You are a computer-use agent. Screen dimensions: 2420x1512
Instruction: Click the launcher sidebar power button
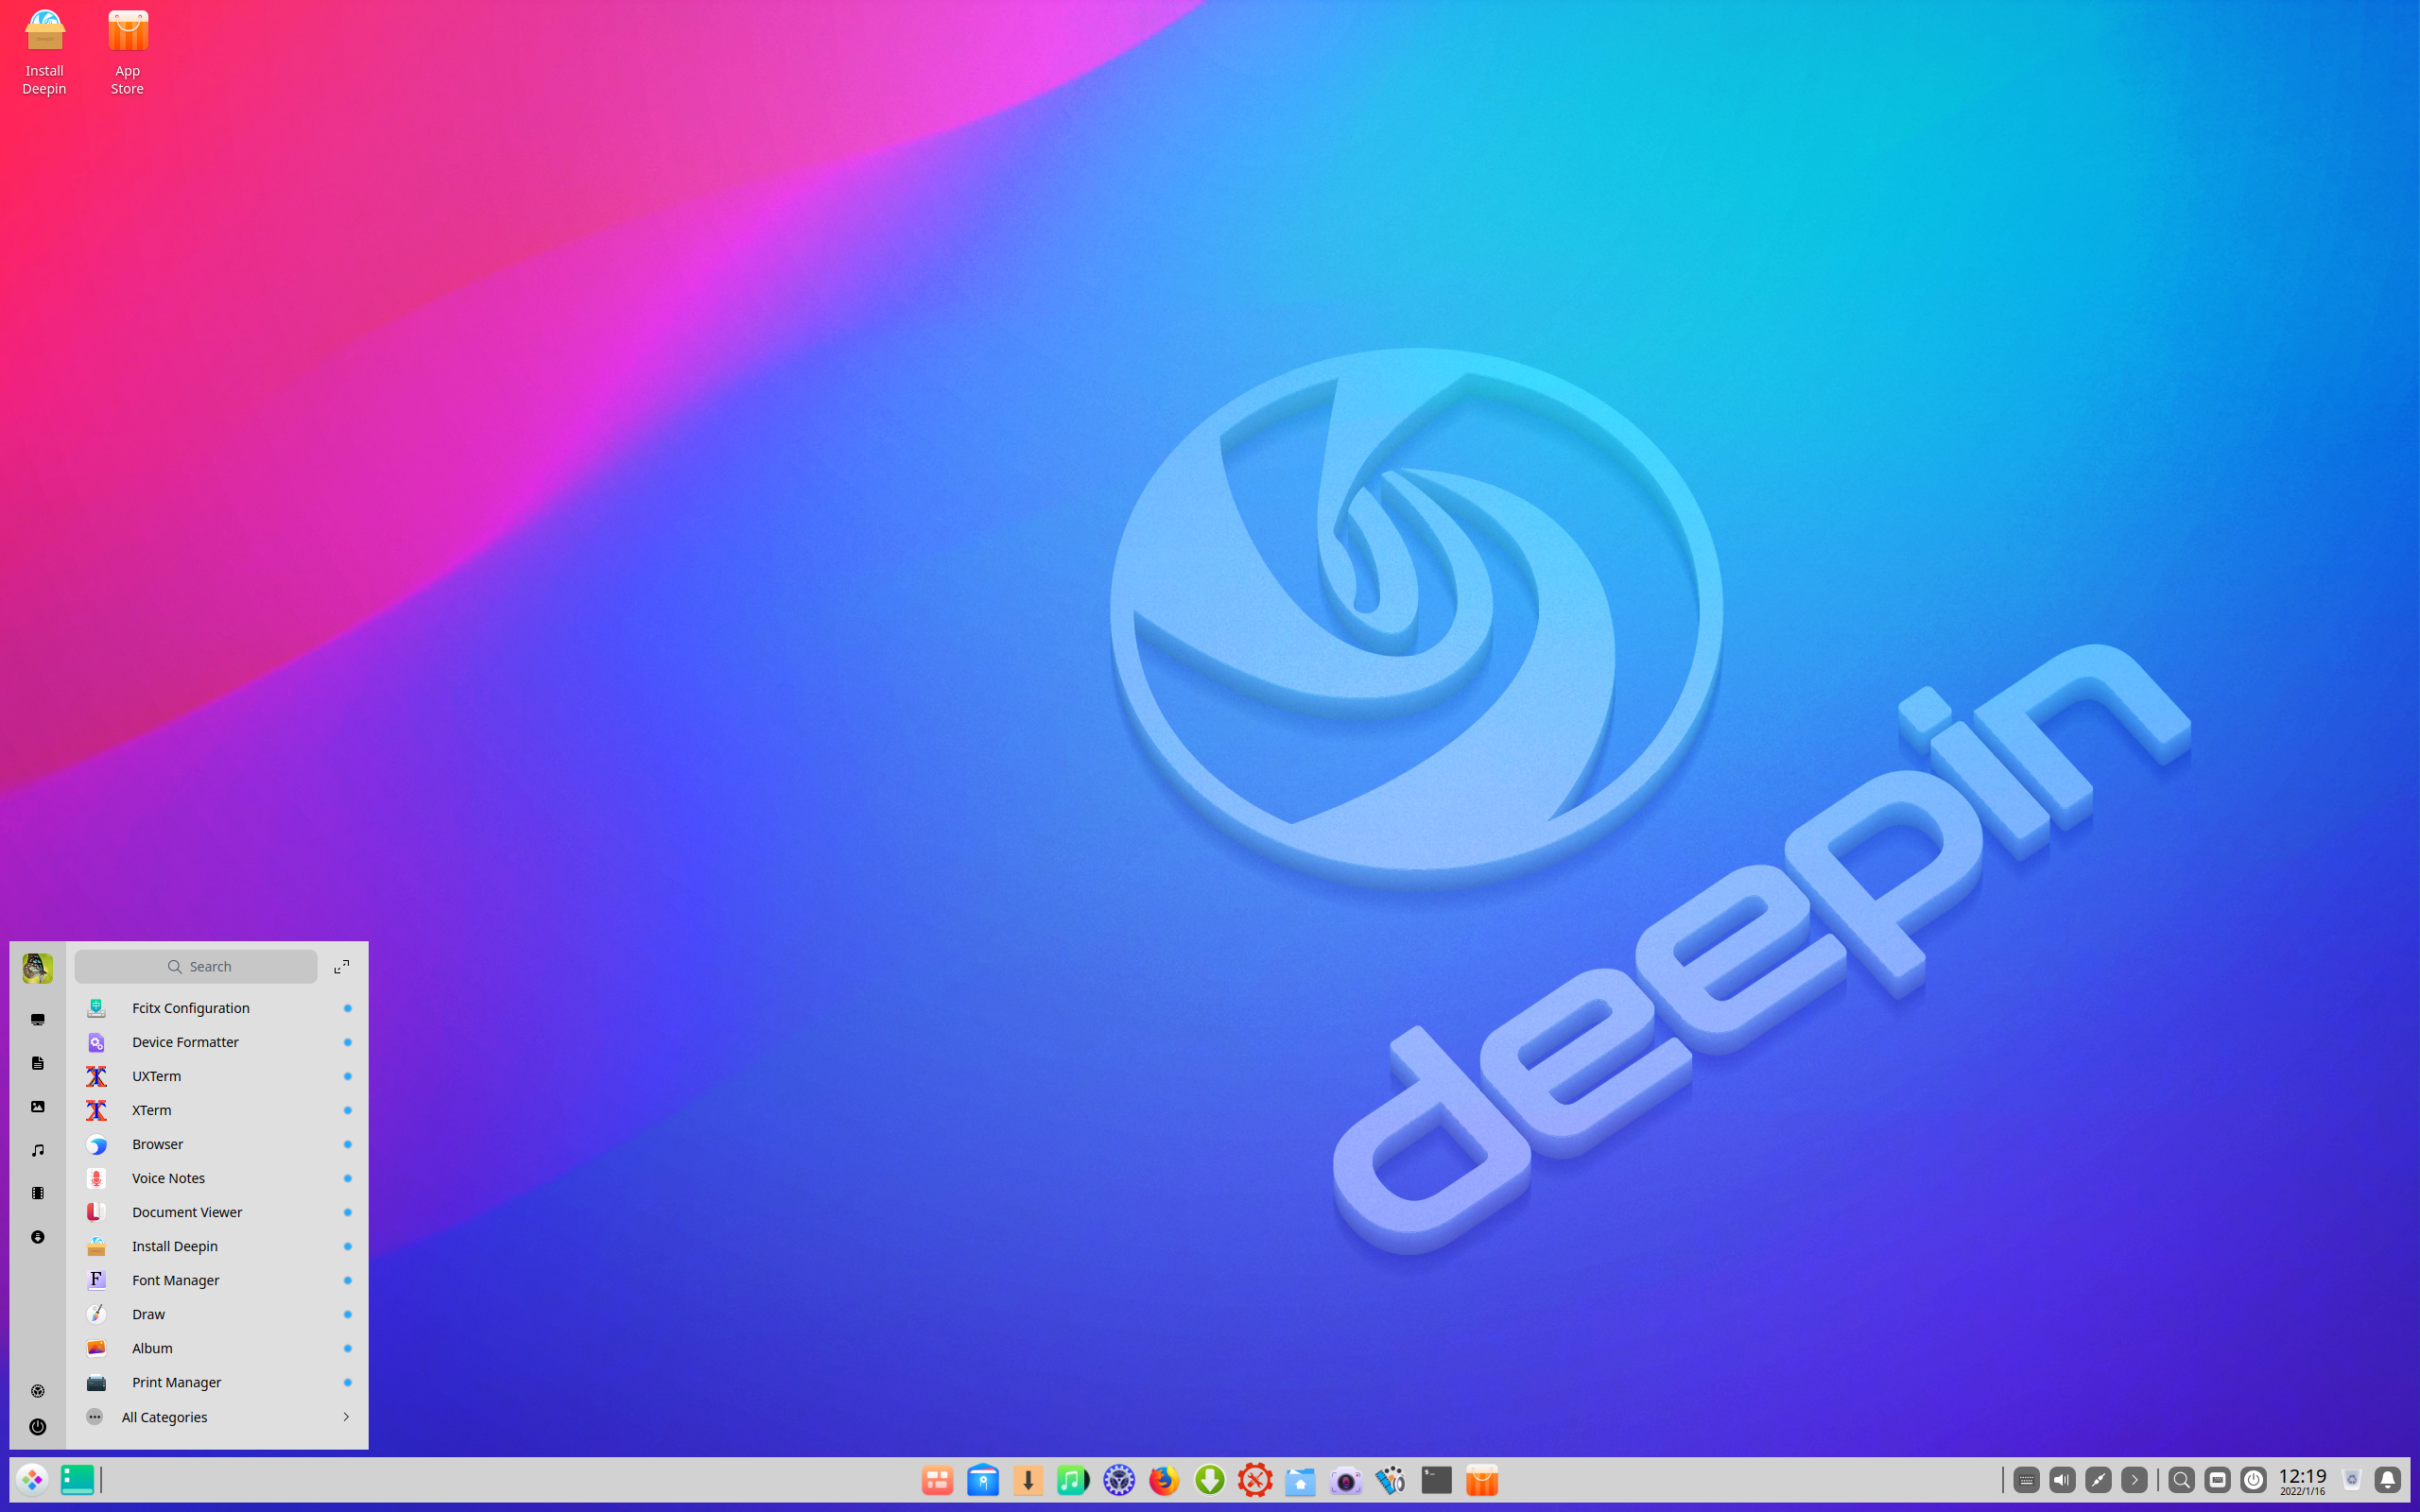38,1427
